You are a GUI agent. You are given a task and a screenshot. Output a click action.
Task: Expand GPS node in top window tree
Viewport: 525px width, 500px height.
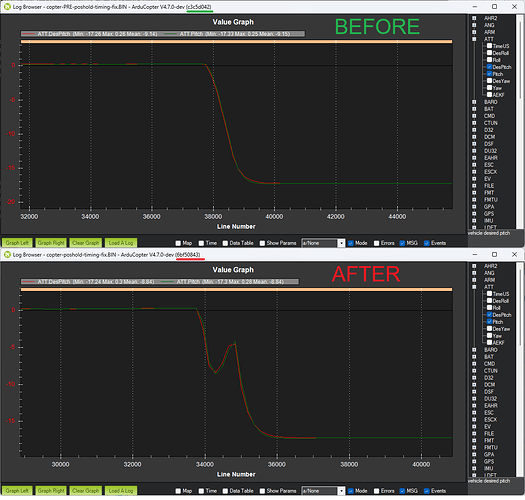pos(474,214)
